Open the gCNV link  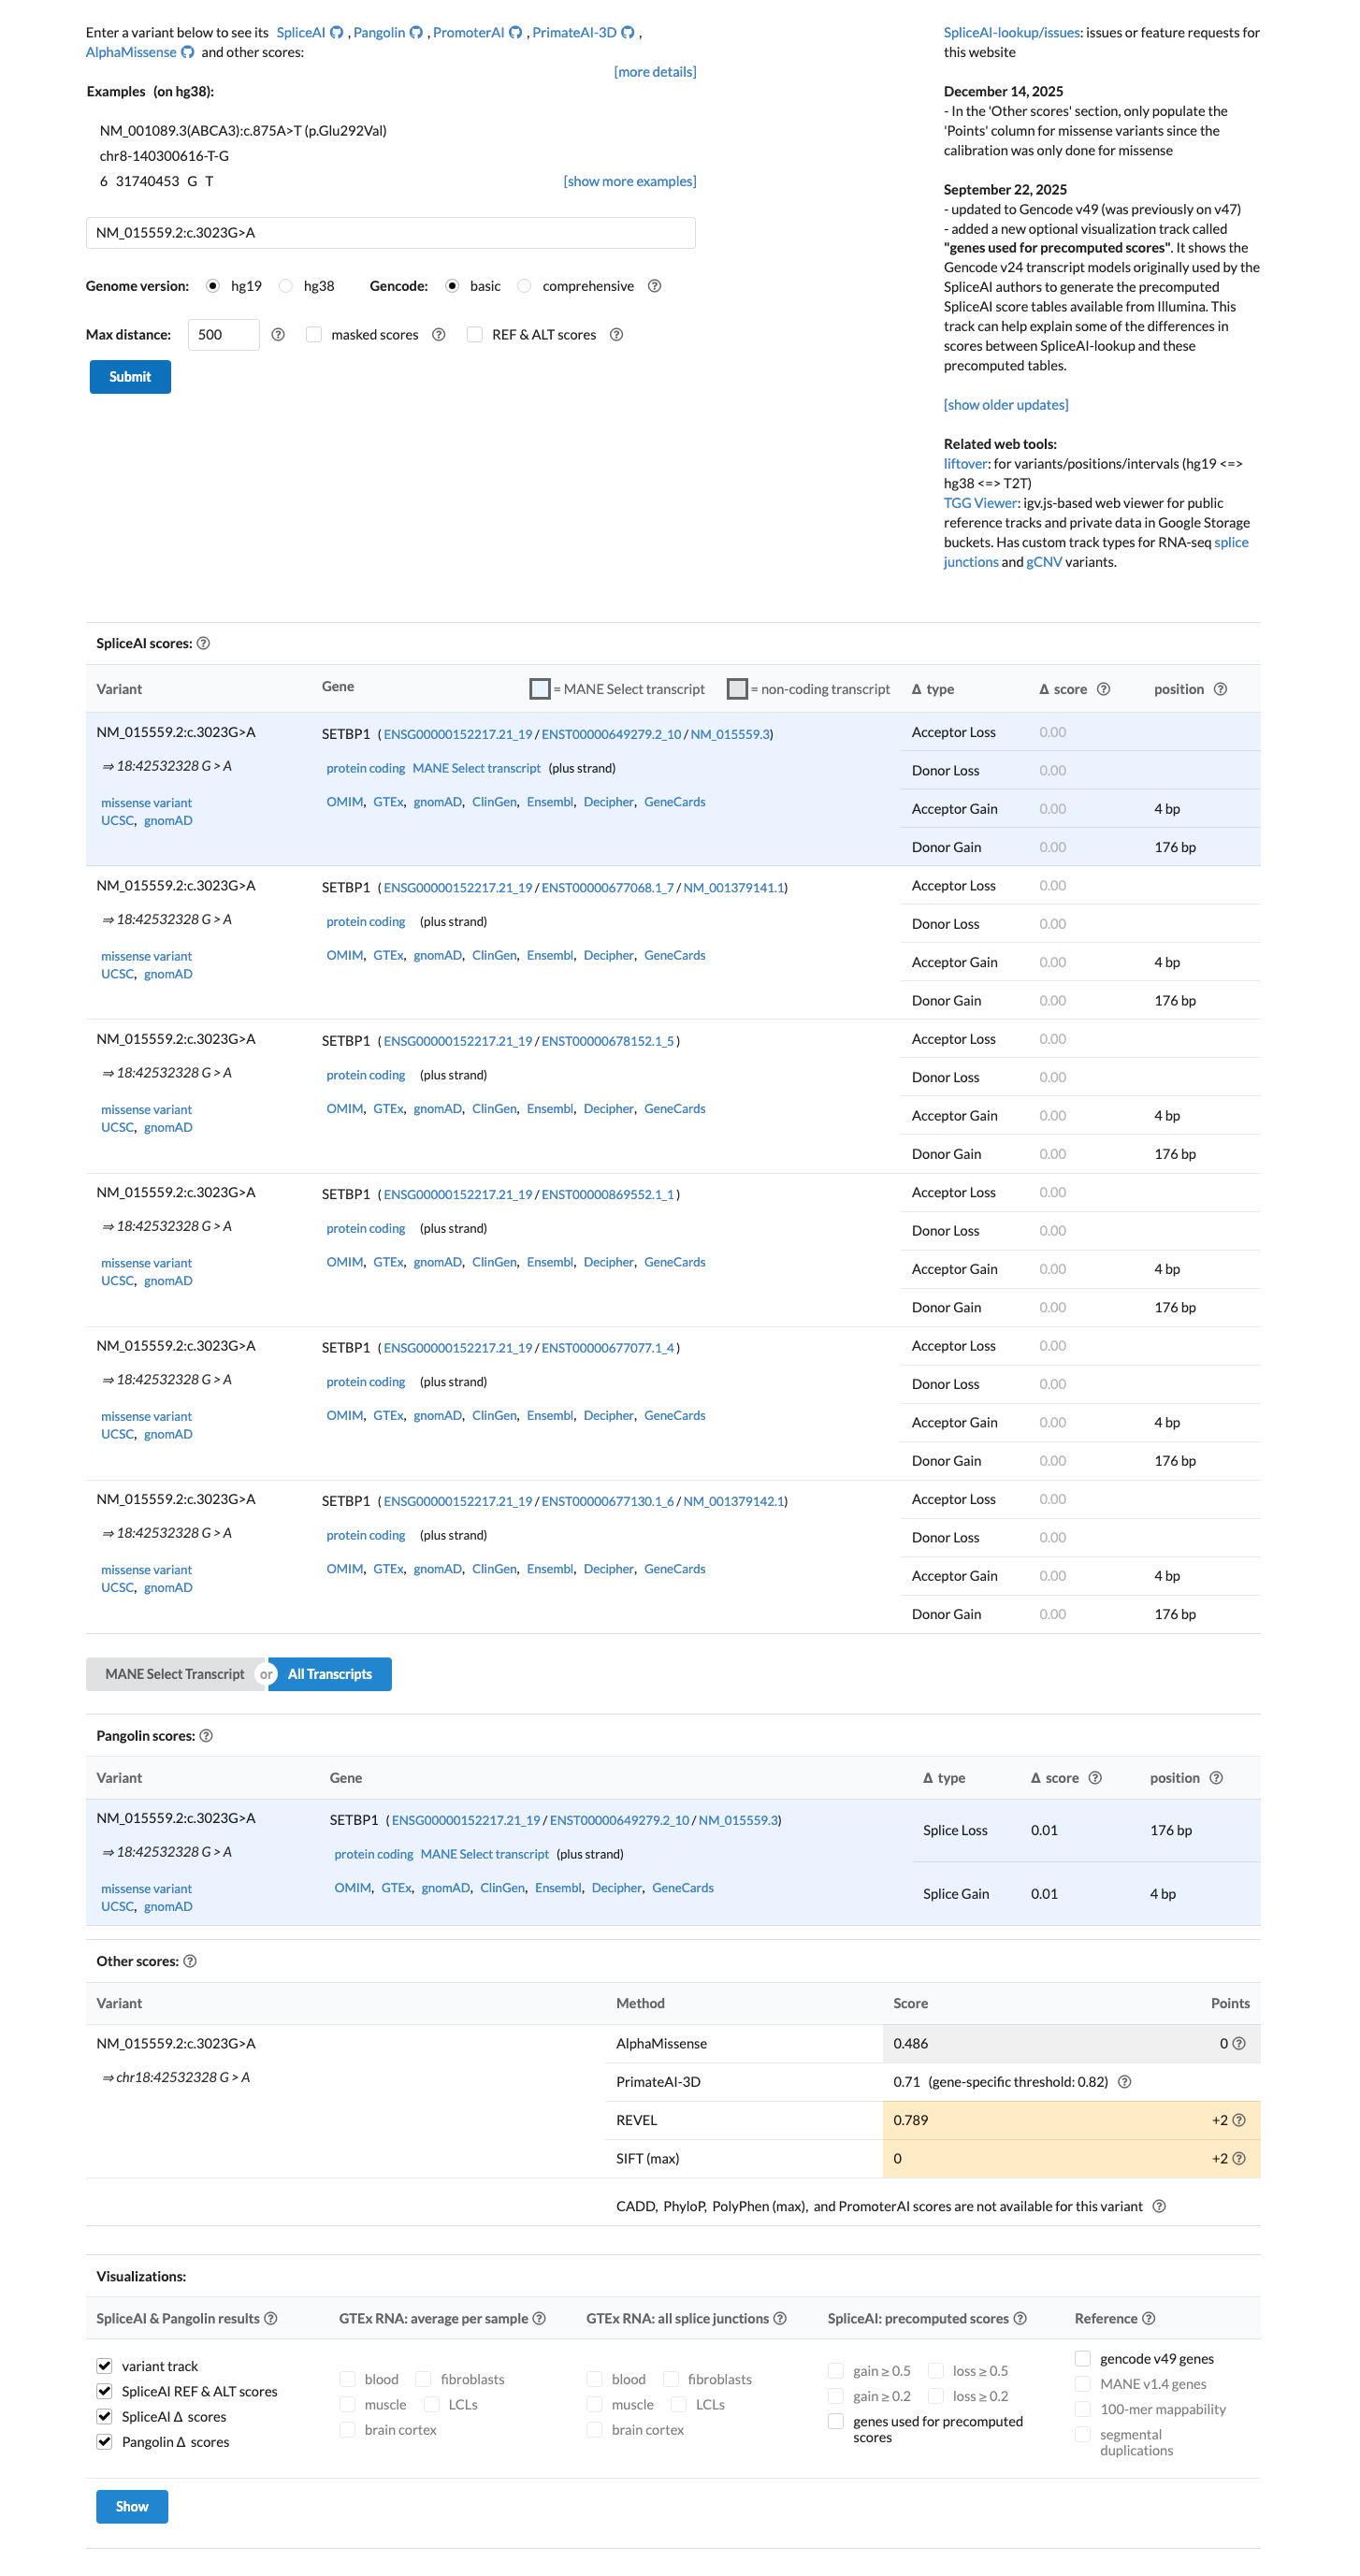click(1044, 563)
